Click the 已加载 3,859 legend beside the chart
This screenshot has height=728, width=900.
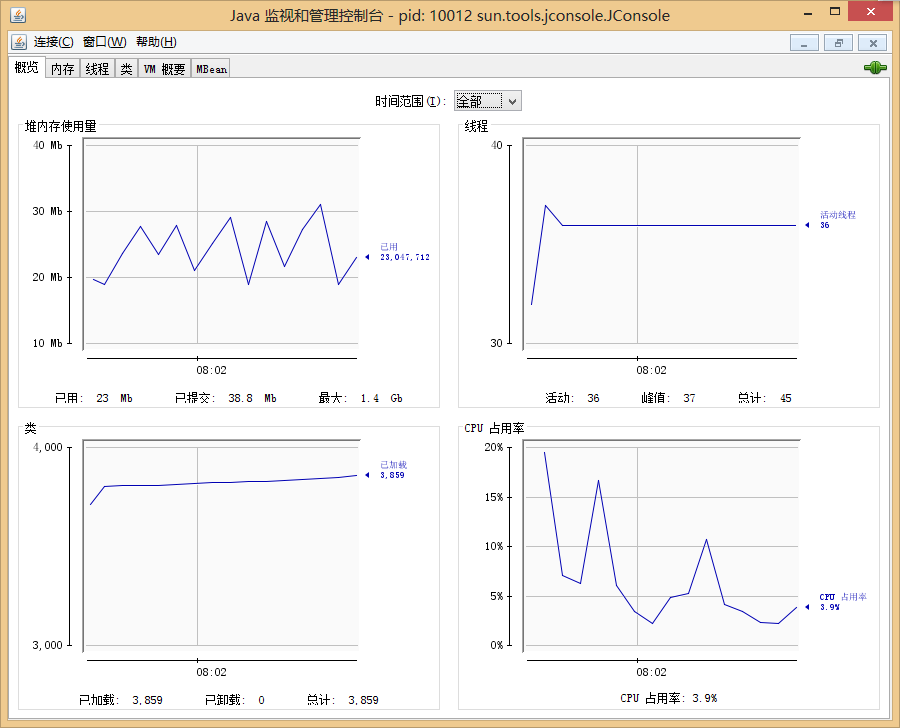coord(393,470)
